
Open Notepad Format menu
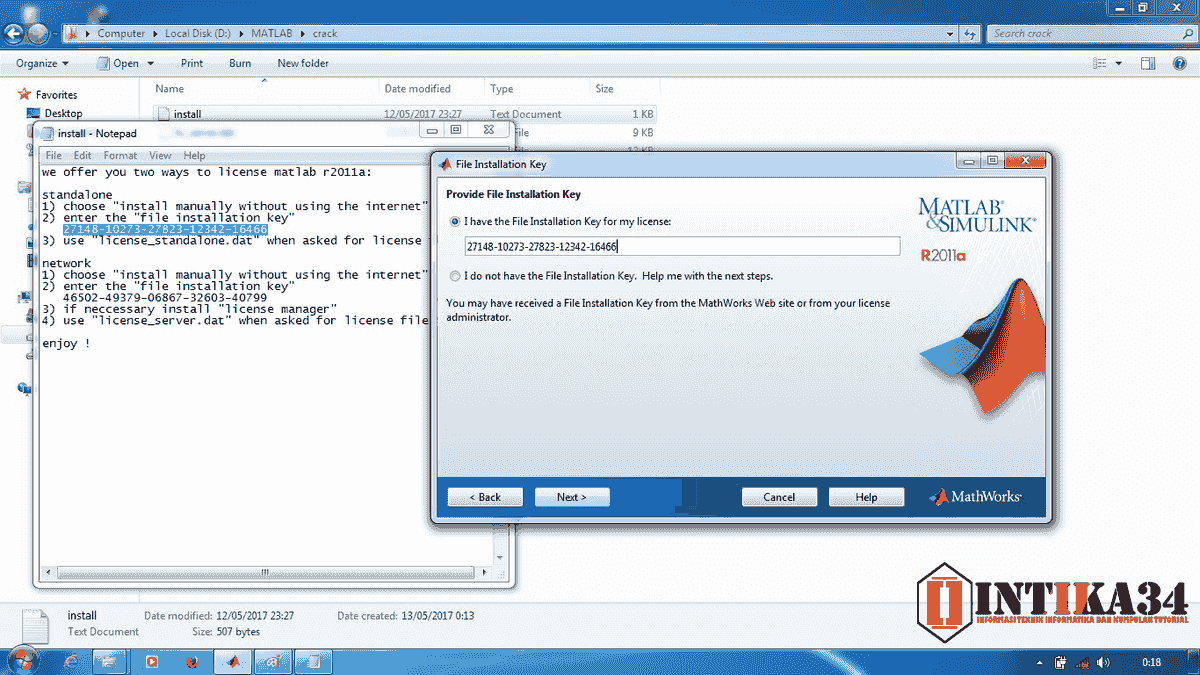pyautogui.click(x=120, y=155)
